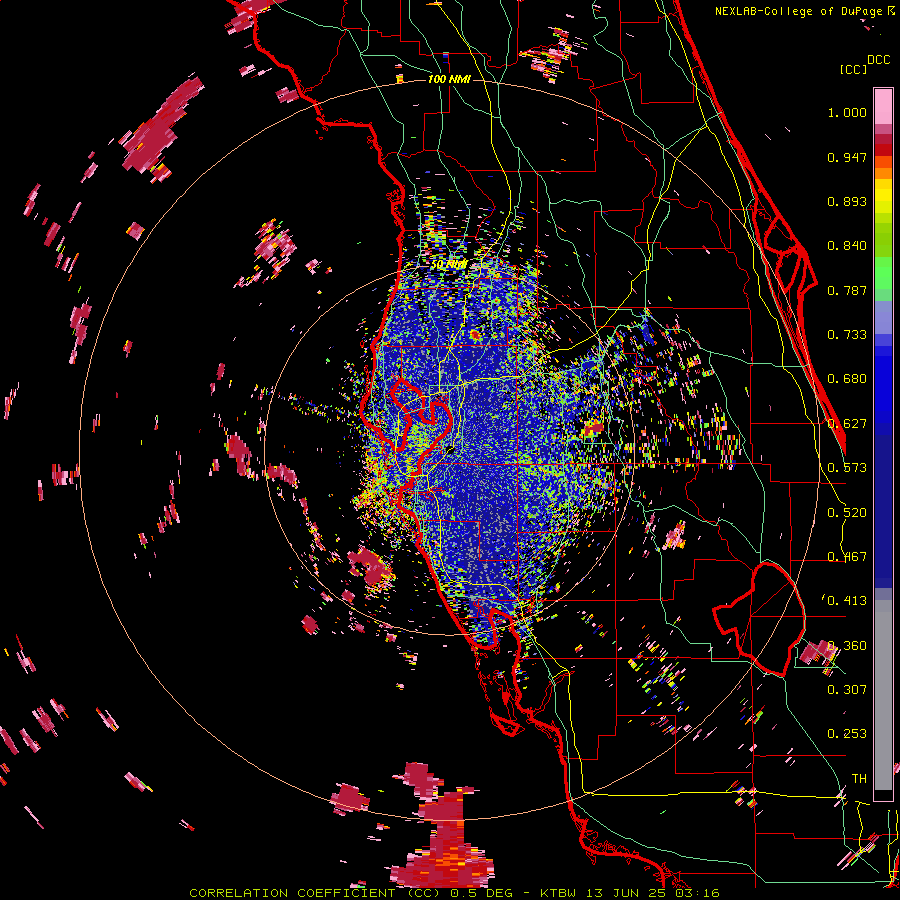This screenshot has height=900, width=900.
Task: Click the KTBW station identifier in the caption
Action: tap(560, 893)
